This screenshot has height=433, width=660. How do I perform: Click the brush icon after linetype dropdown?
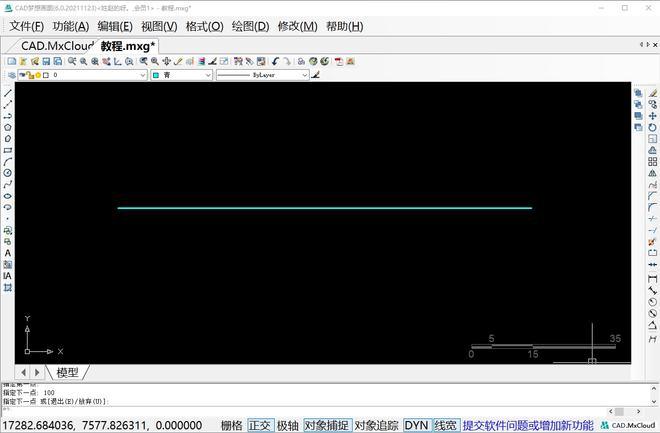(x=316, y=75)
